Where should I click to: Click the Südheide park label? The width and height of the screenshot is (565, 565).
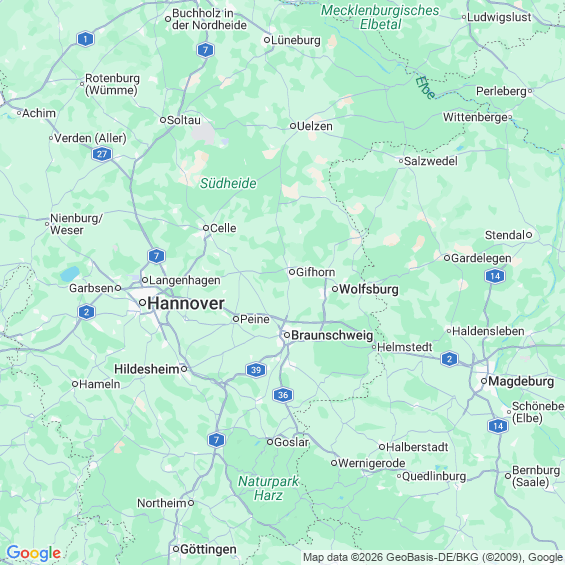[228, 183]
